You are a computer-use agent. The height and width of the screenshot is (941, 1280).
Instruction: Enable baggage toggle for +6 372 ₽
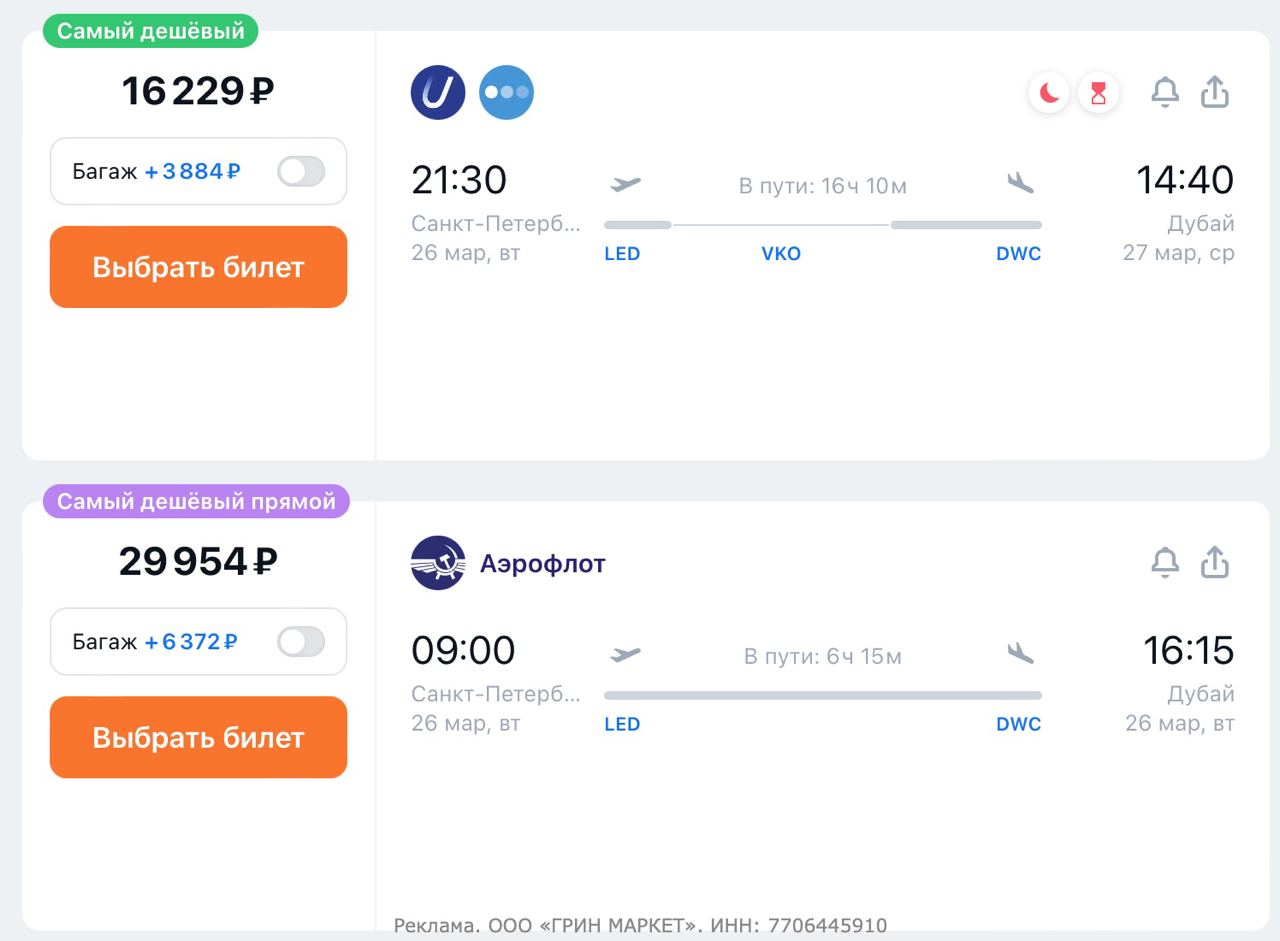(x=301, y=641)
